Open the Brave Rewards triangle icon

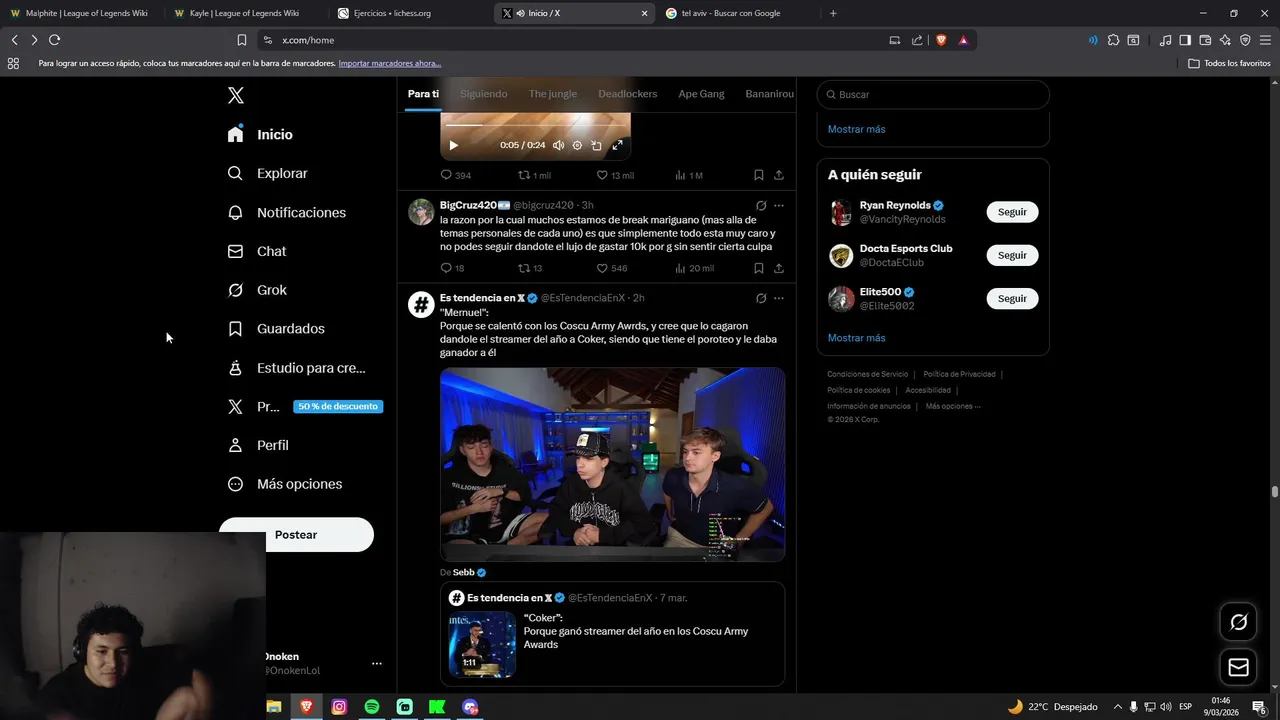963,40
